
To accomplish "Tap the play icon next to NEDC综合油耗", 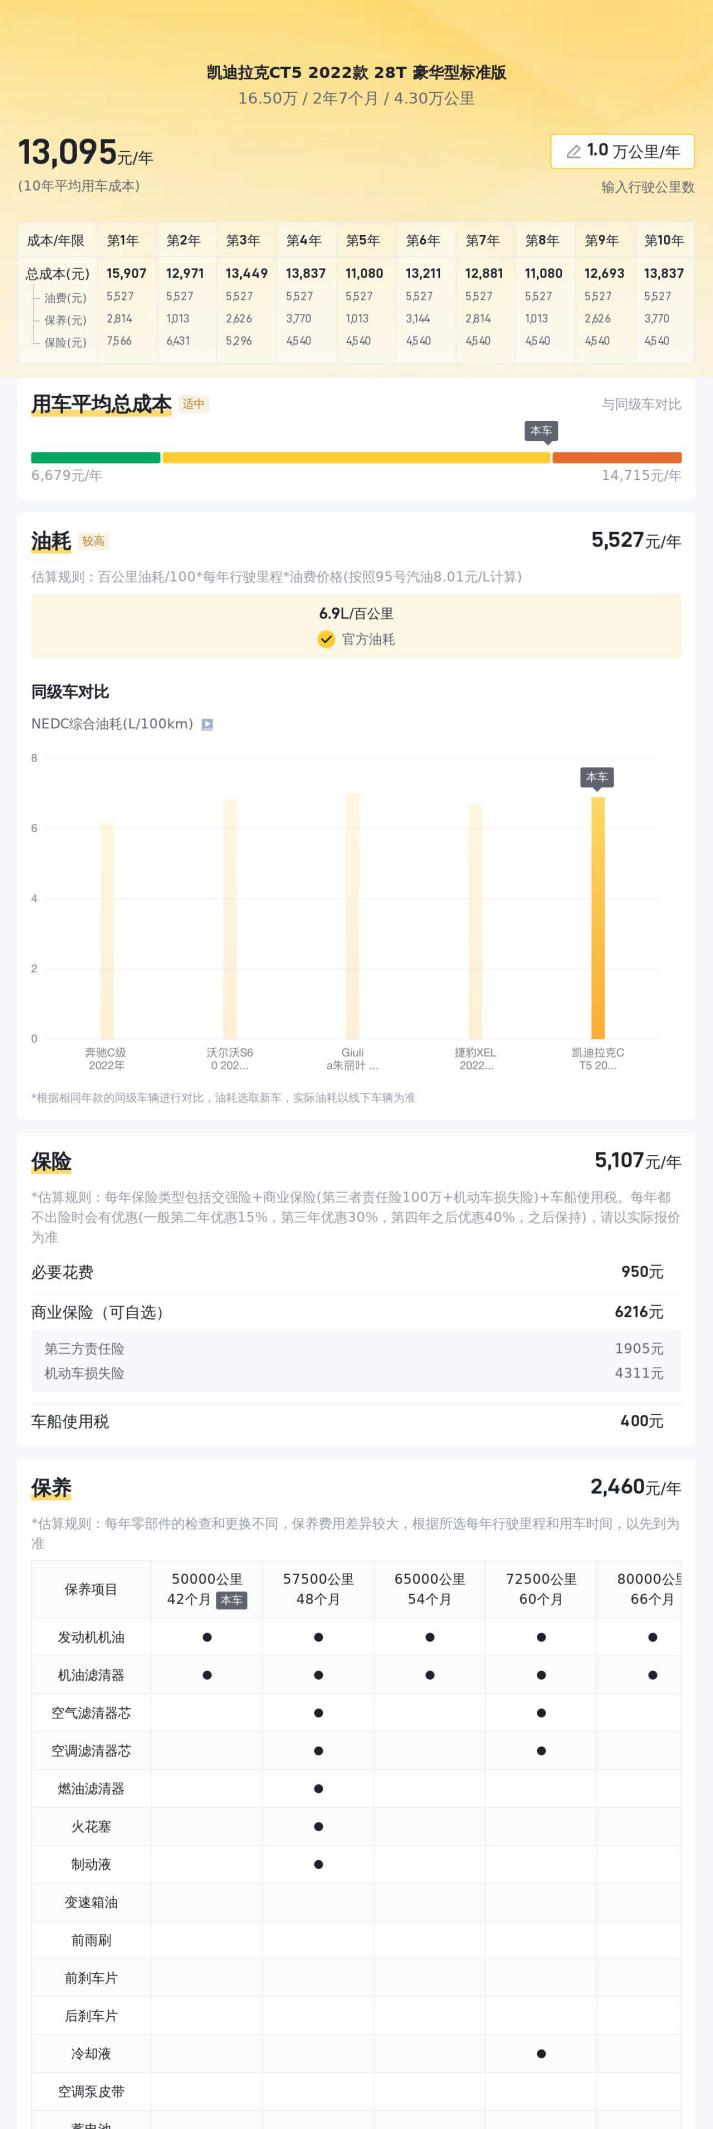I will (207, 724).
